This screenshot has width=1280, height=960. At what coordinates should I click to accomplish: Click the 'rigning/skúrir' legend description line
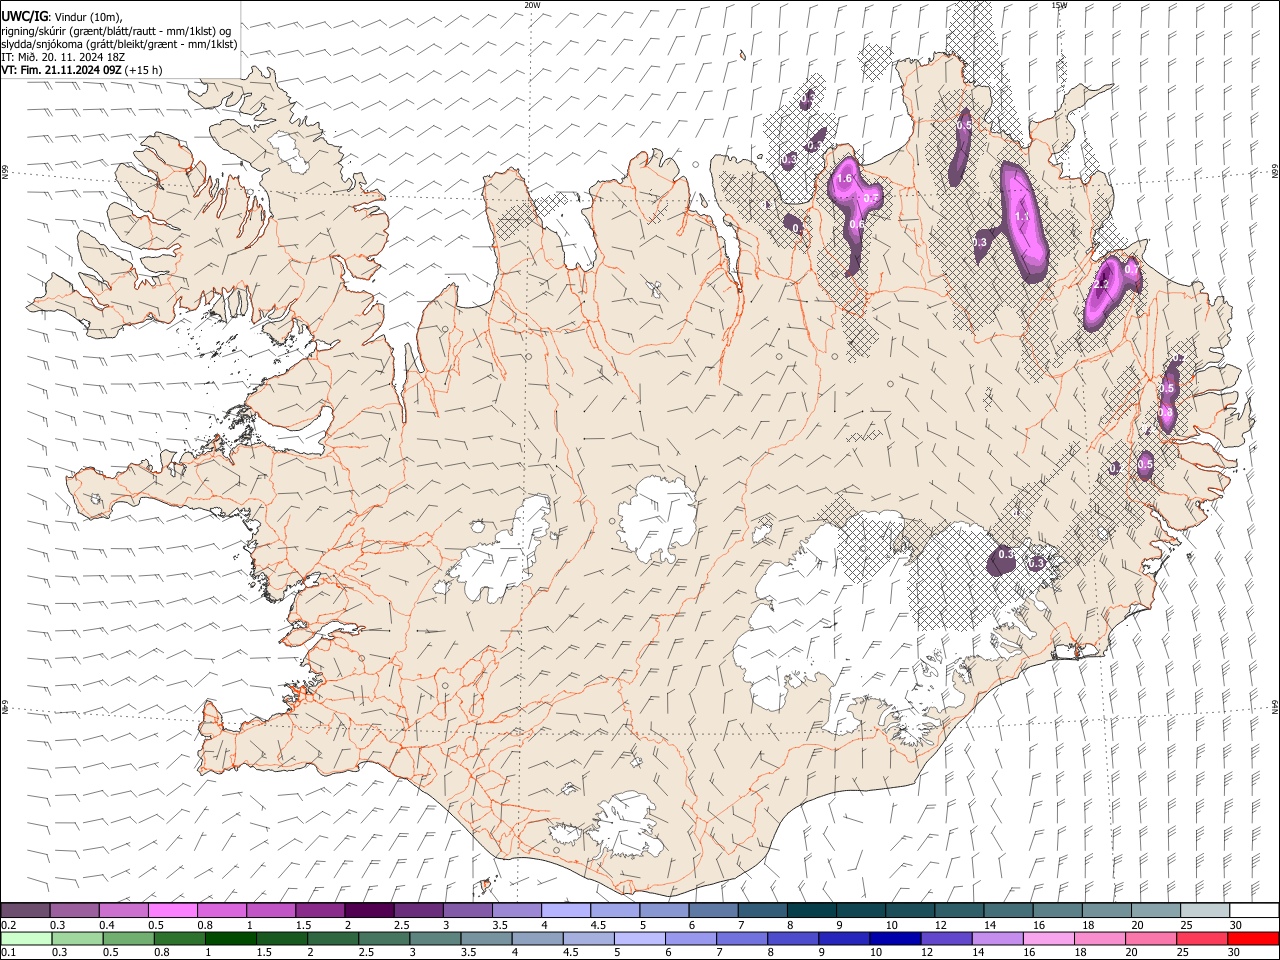click(116, 31)
